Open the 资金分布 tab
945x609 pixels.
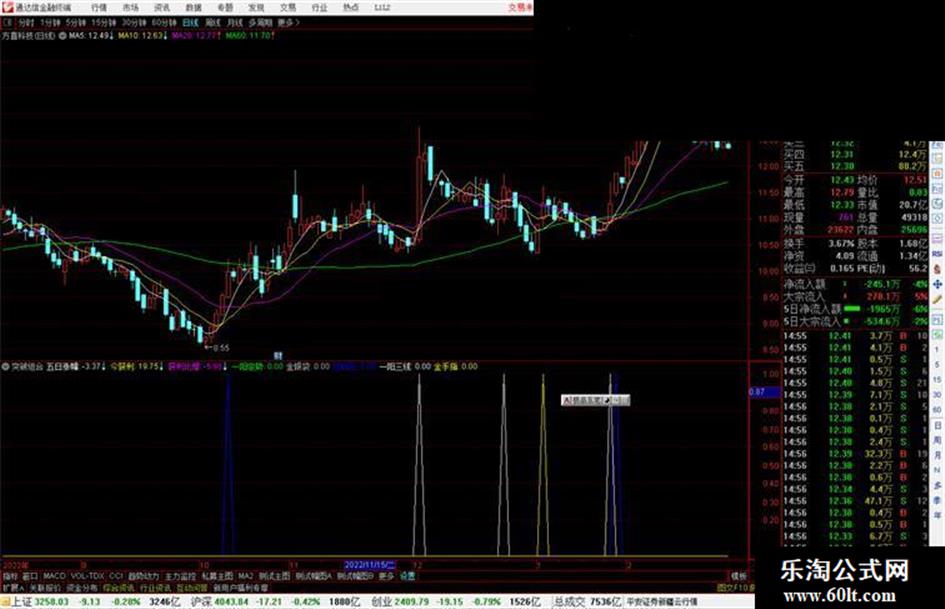coord(82,587)
